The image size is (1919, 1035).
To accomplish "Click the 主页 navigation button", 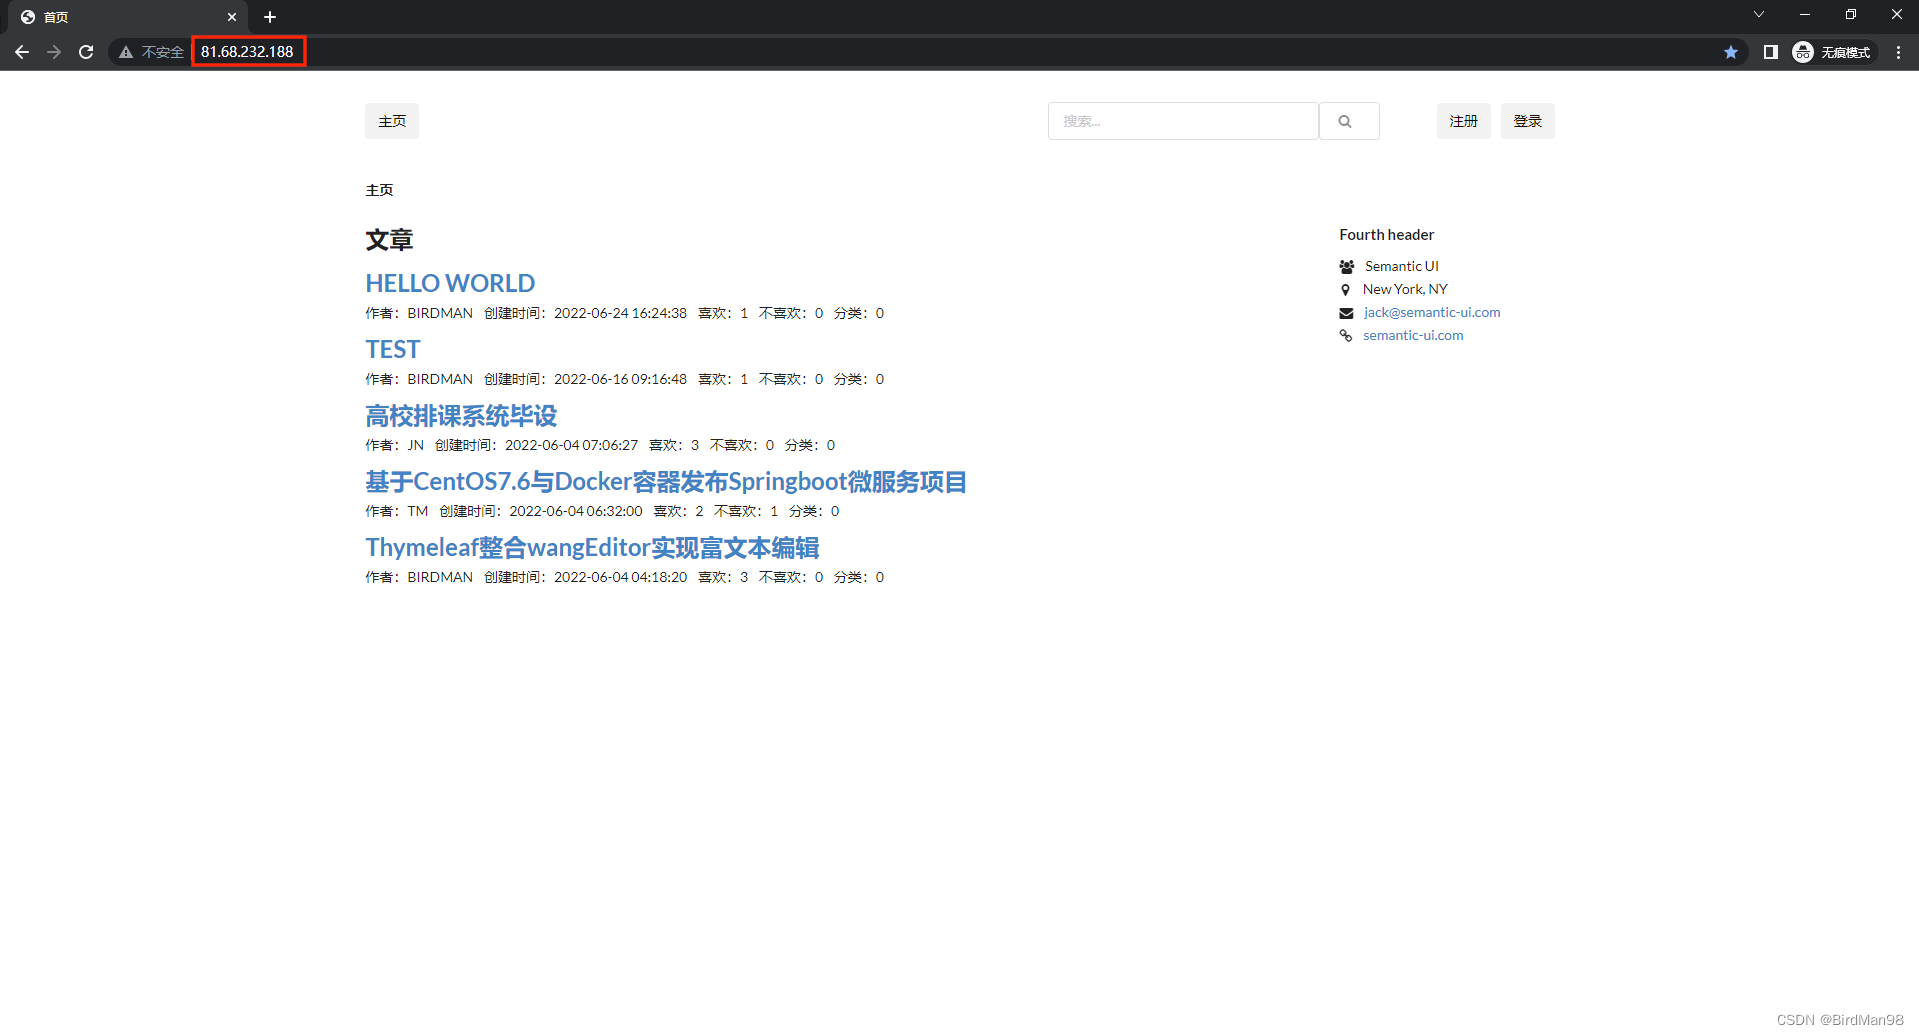I will (x=392, y=121).
